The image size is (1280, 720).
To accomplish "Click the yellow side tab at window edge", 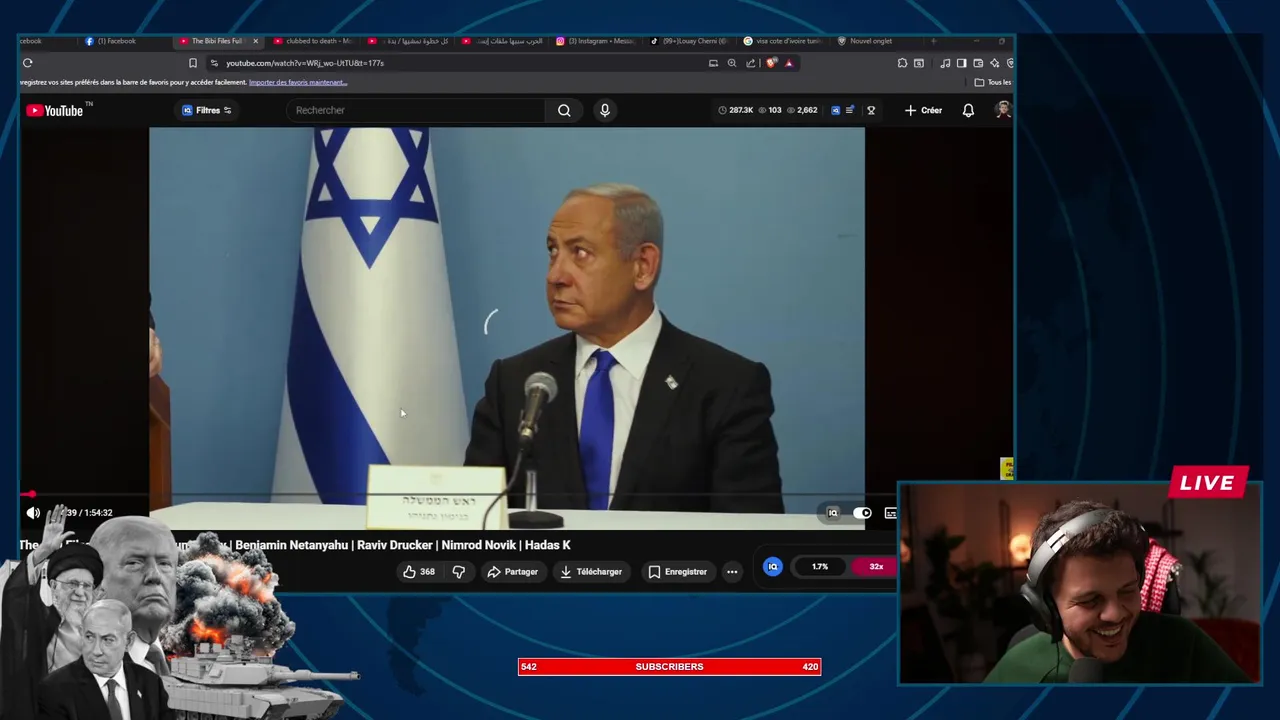I will click(x=1007, y=468).
